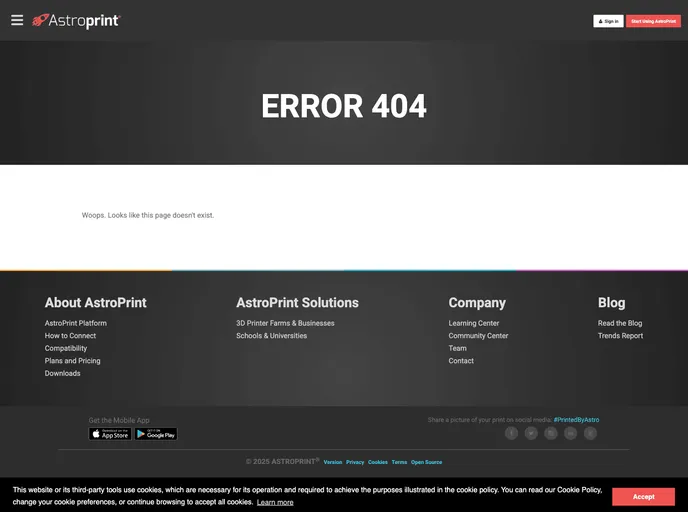The image size is (688, 512).
Task: View Plans and Pricing
Action: [72, 361]
